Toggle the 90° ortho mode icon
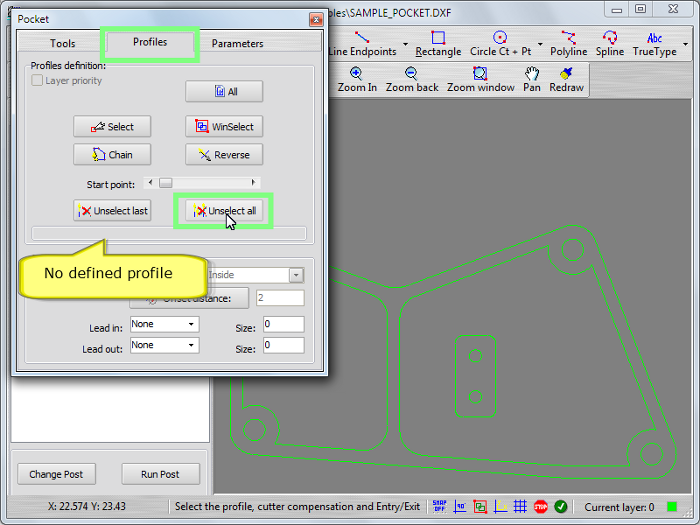 [x=460, y=507]
